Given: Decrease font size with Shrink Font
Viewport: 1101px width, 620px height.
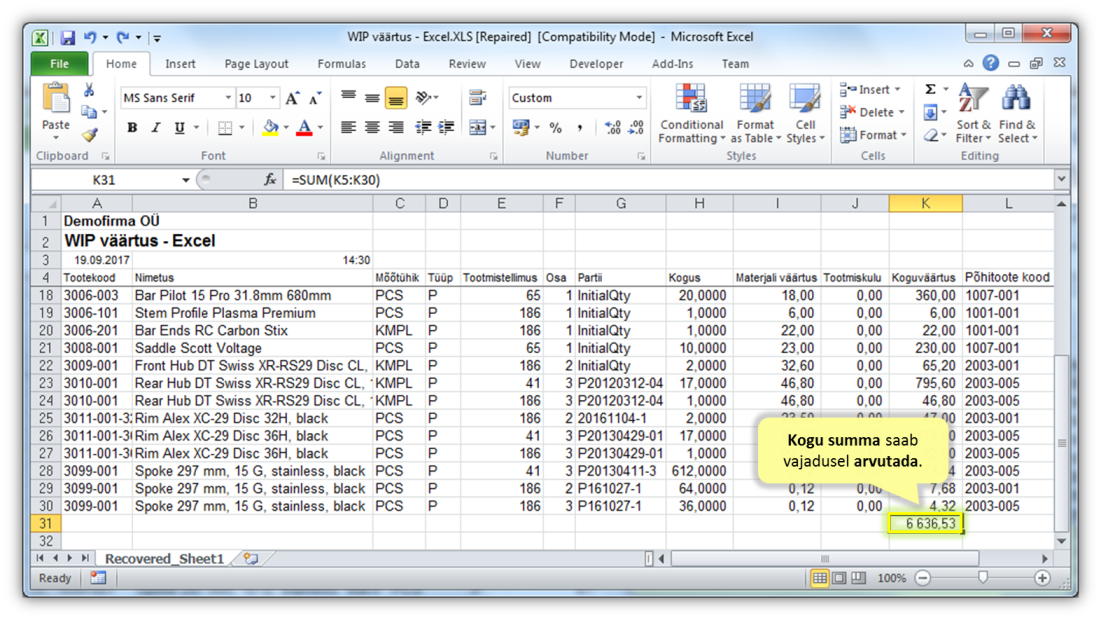Looking at the screenshot, I should pos(315,98).
